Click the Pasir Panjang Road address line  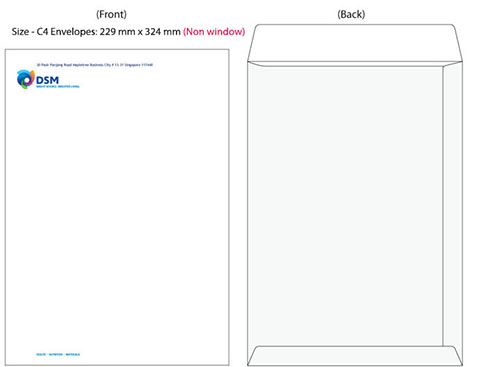tap(95, 65)
